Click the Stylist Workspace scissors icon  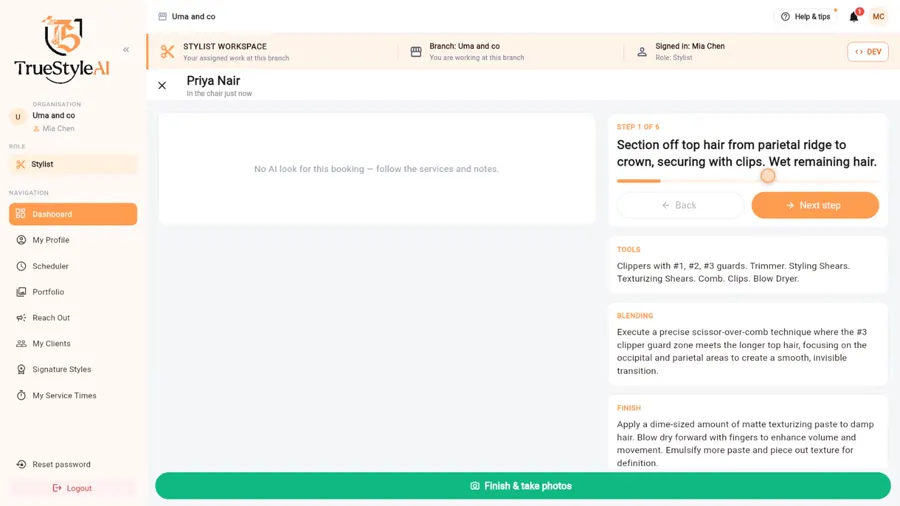point(167,52)
